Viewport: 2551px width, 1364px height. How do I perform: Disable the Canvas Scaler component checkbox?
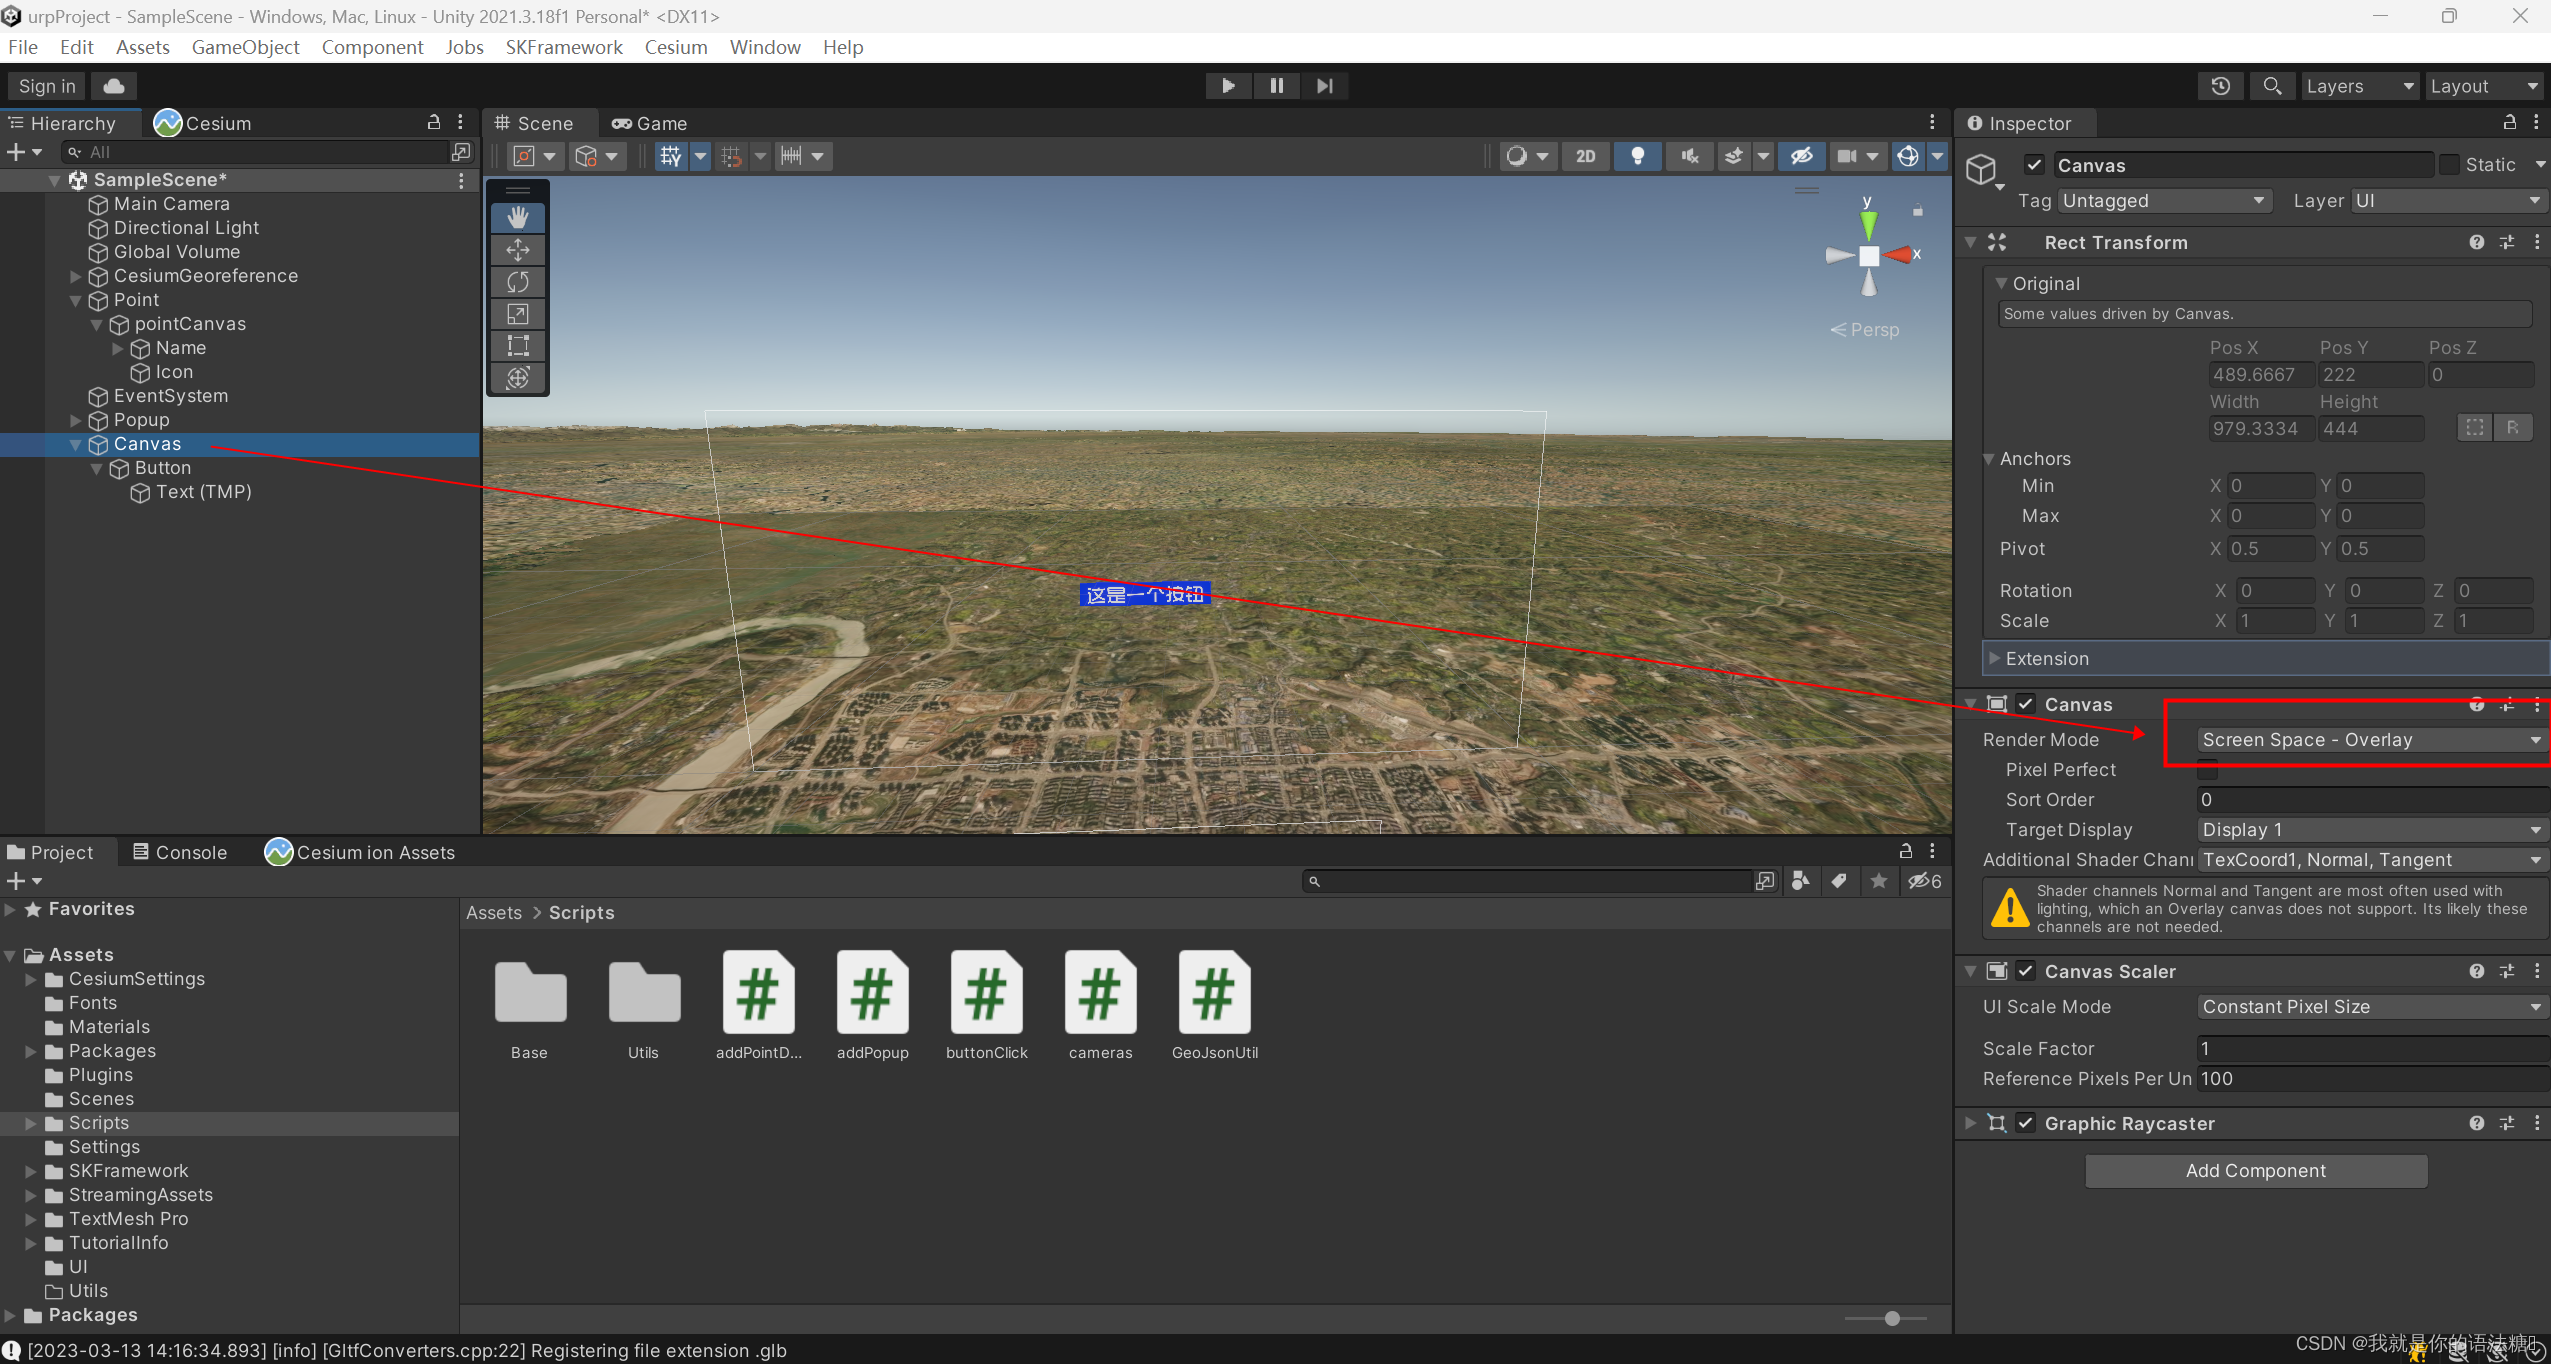tap(2025, 971)
